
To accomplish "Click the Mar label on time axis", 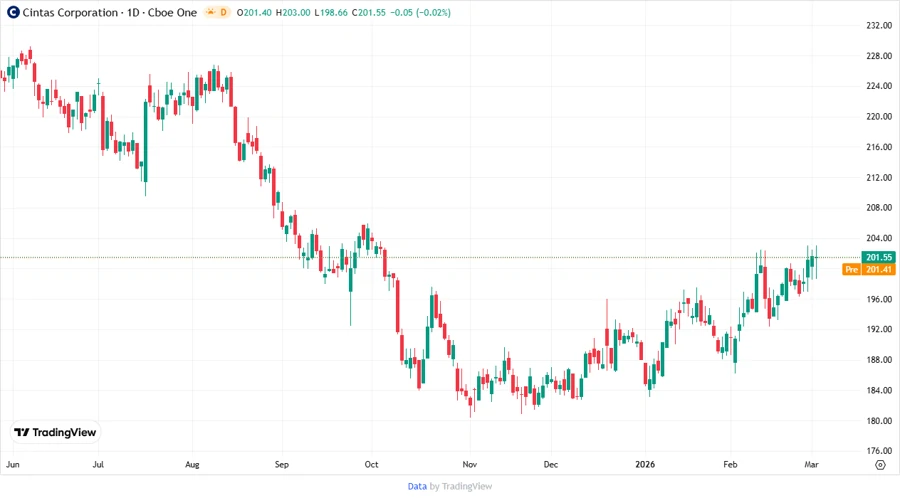I will click(x=811, y=464).
